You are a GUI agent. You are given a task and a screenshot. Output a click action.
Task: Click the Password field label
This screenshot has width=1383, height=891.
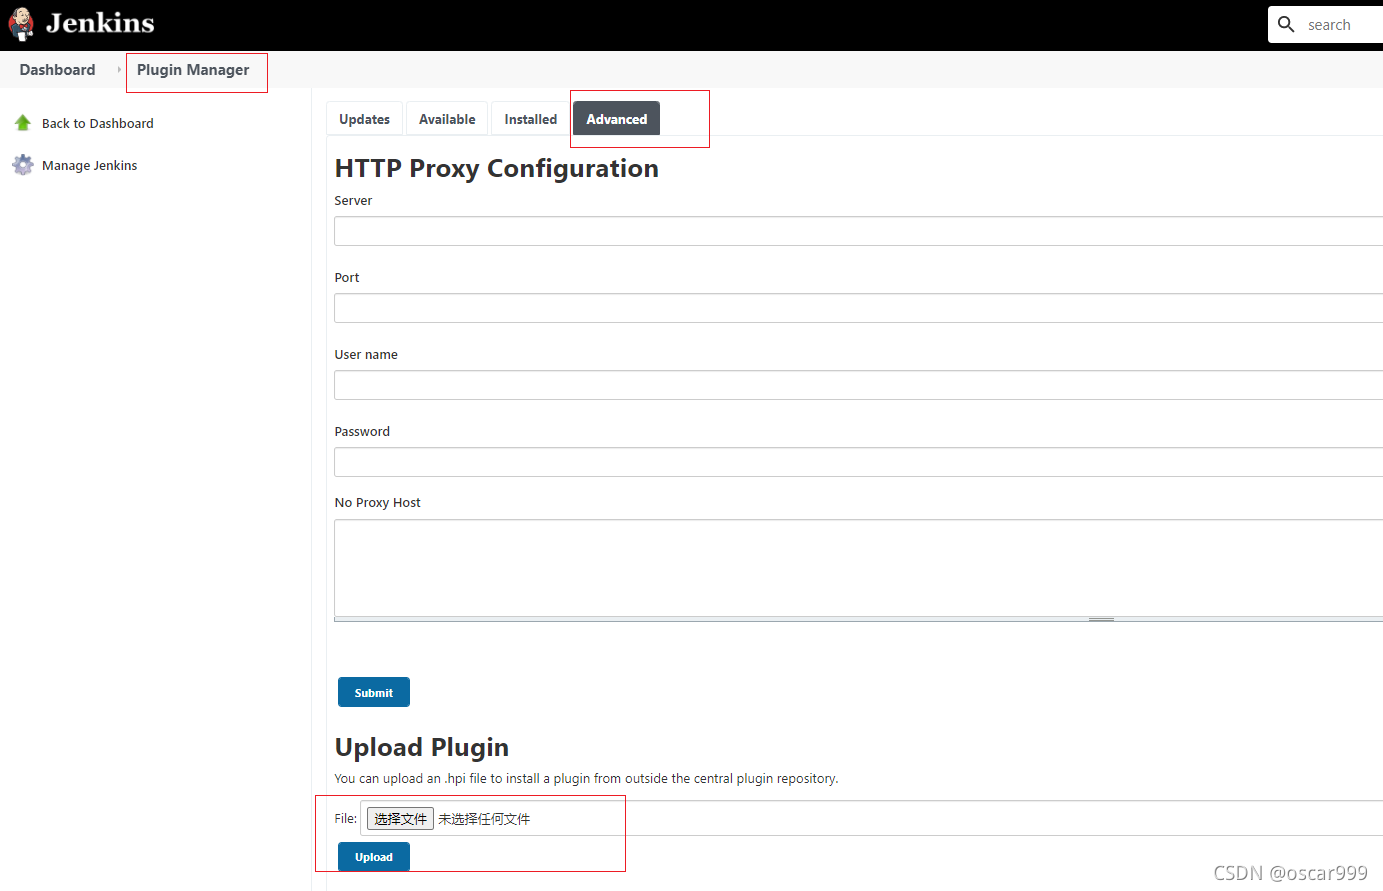click(x=362, y=432)
